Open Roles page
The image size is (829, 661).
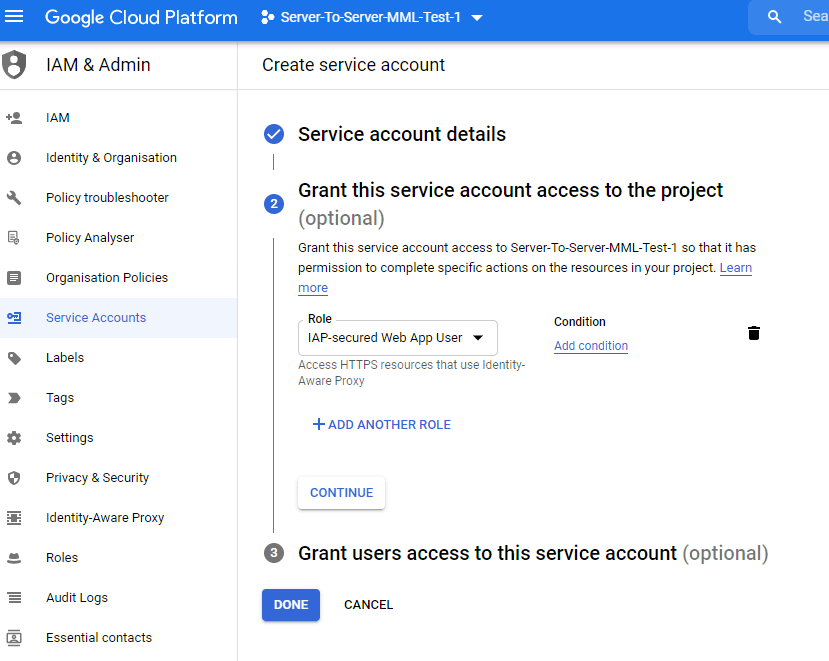pyautogui.click(x=118, y=558)
